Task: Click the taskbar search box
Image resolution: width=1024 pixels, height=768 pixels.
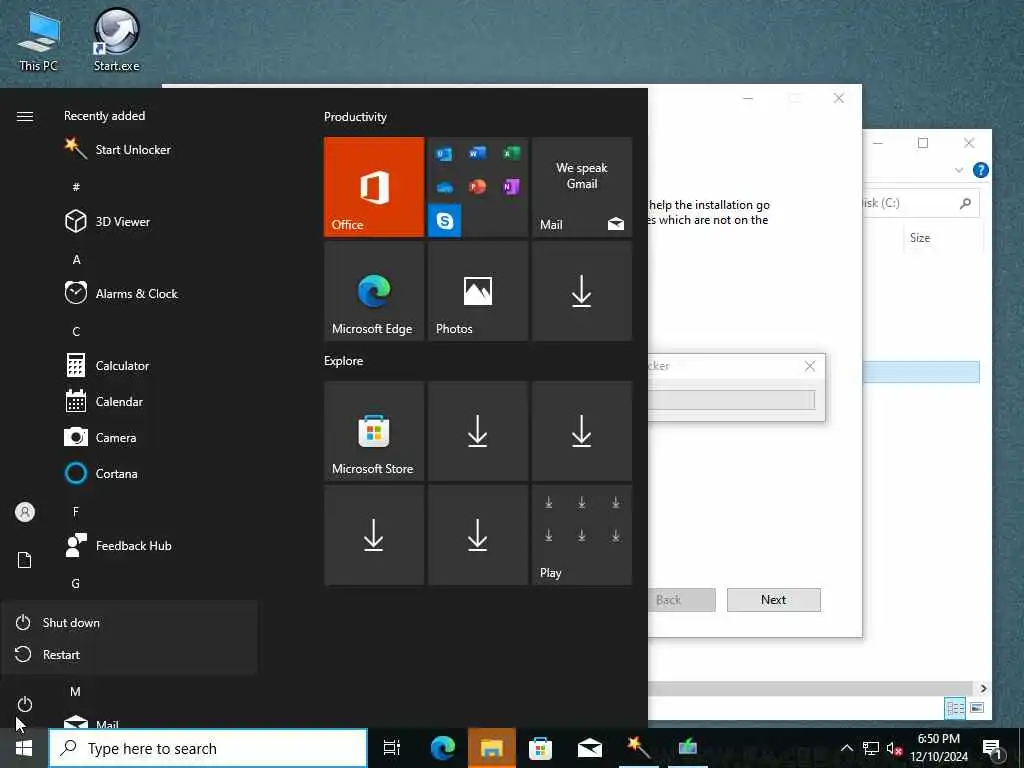Action: point(208,748)
